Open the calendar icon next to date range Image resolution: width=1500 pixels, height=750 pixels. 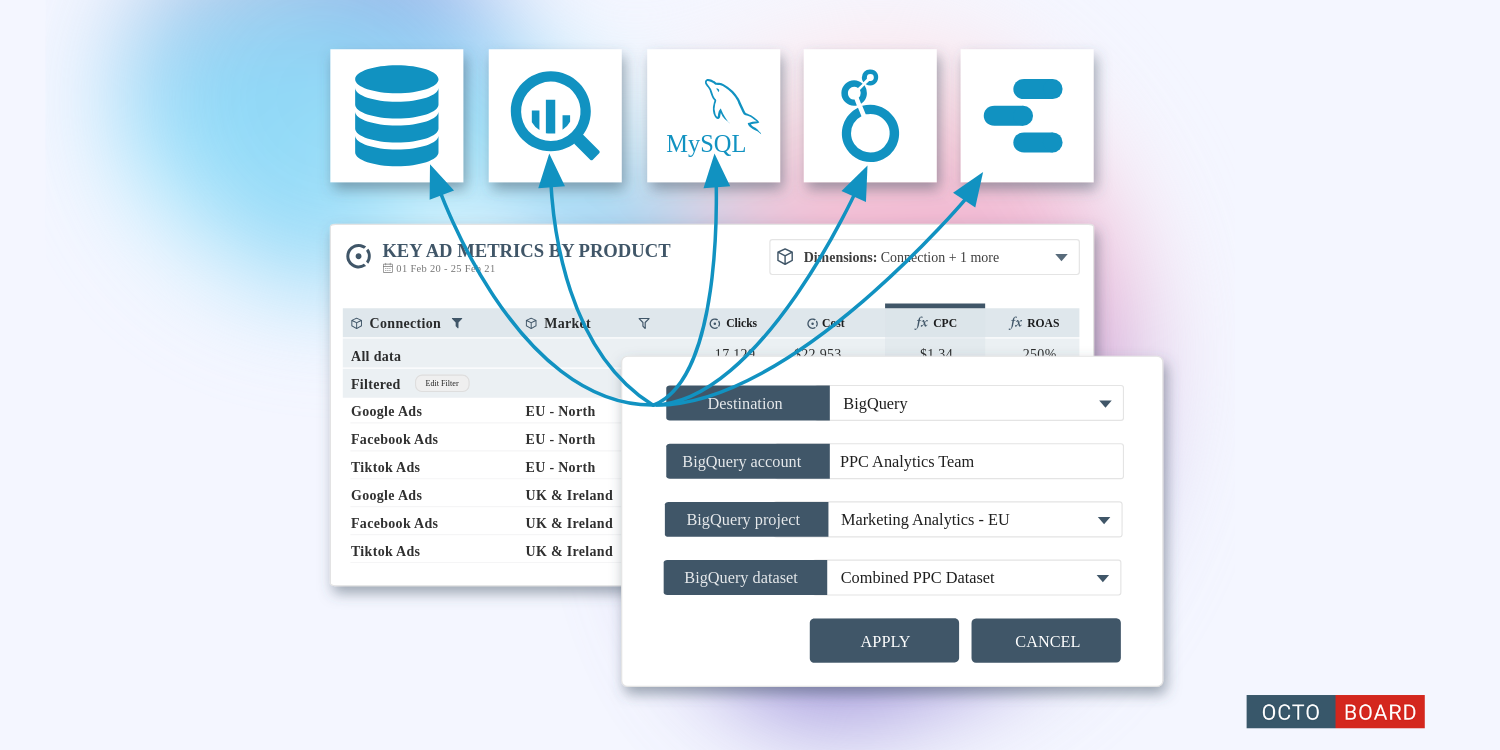[388, 268]
